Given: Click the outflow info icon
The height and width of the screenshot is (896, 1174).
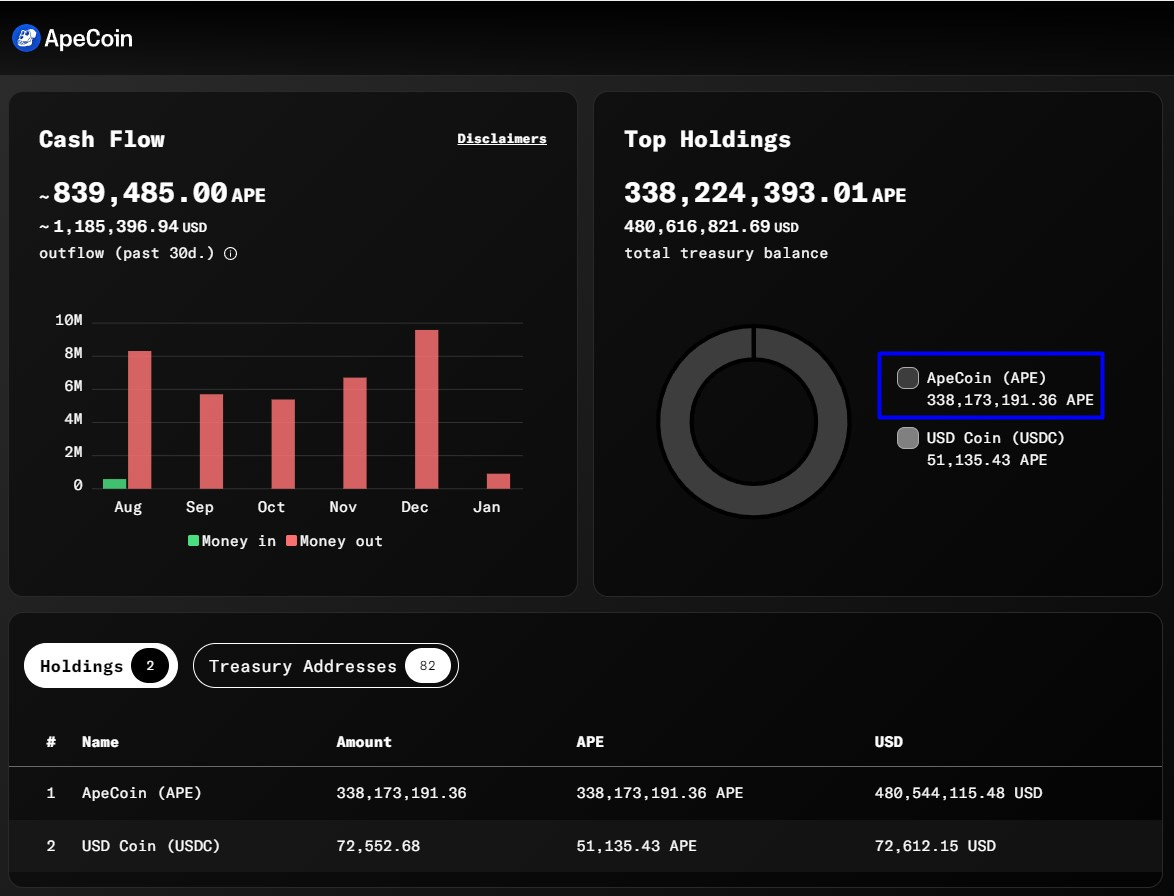Looking at the screenshot, I should 231,254.
